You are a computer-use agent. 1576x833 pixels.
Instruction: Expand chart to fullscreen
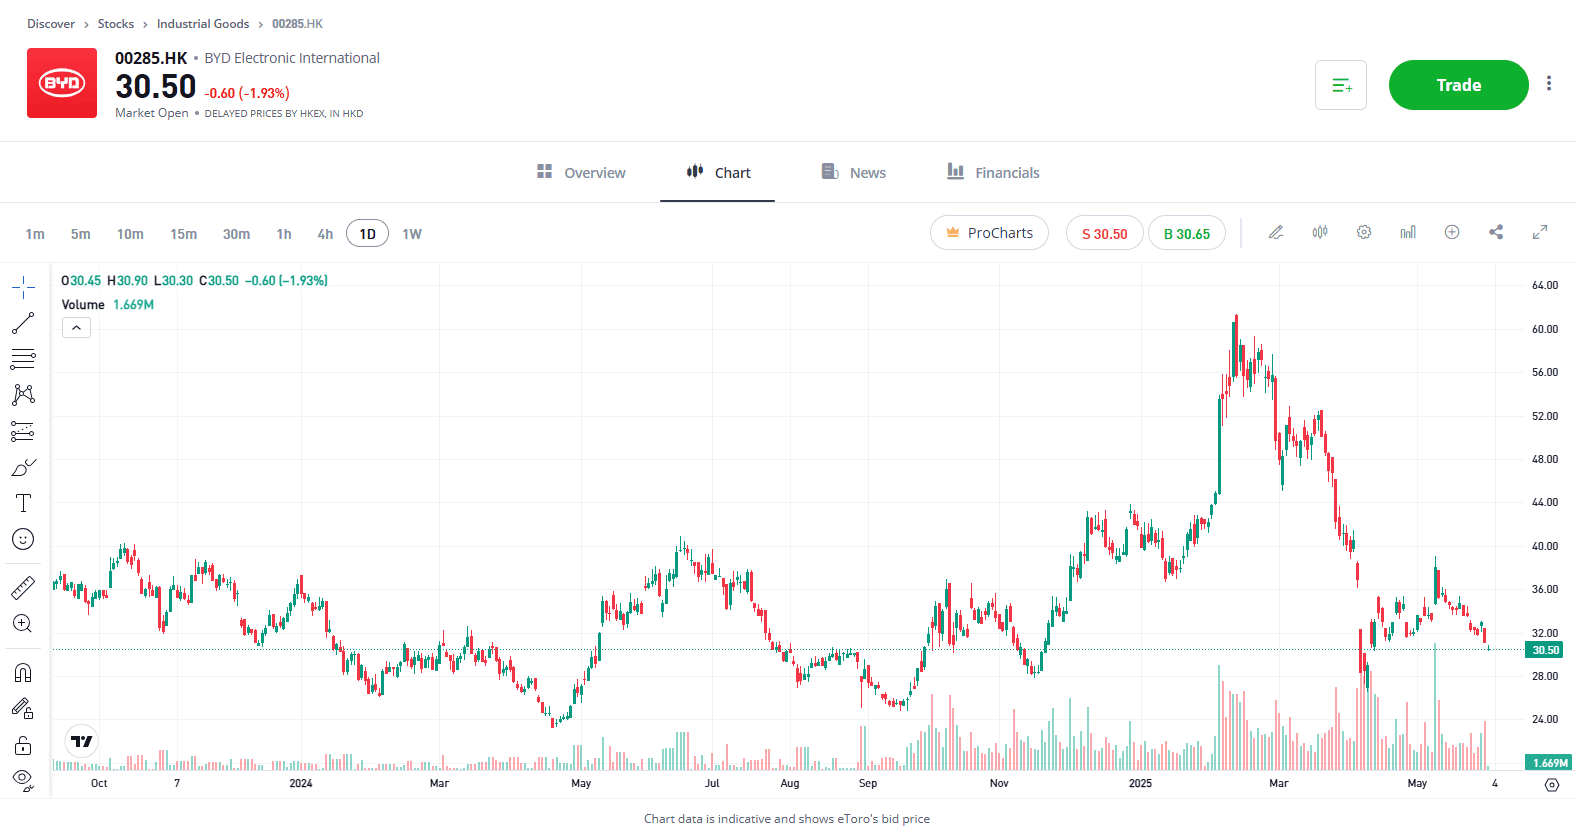[1540, 232]
